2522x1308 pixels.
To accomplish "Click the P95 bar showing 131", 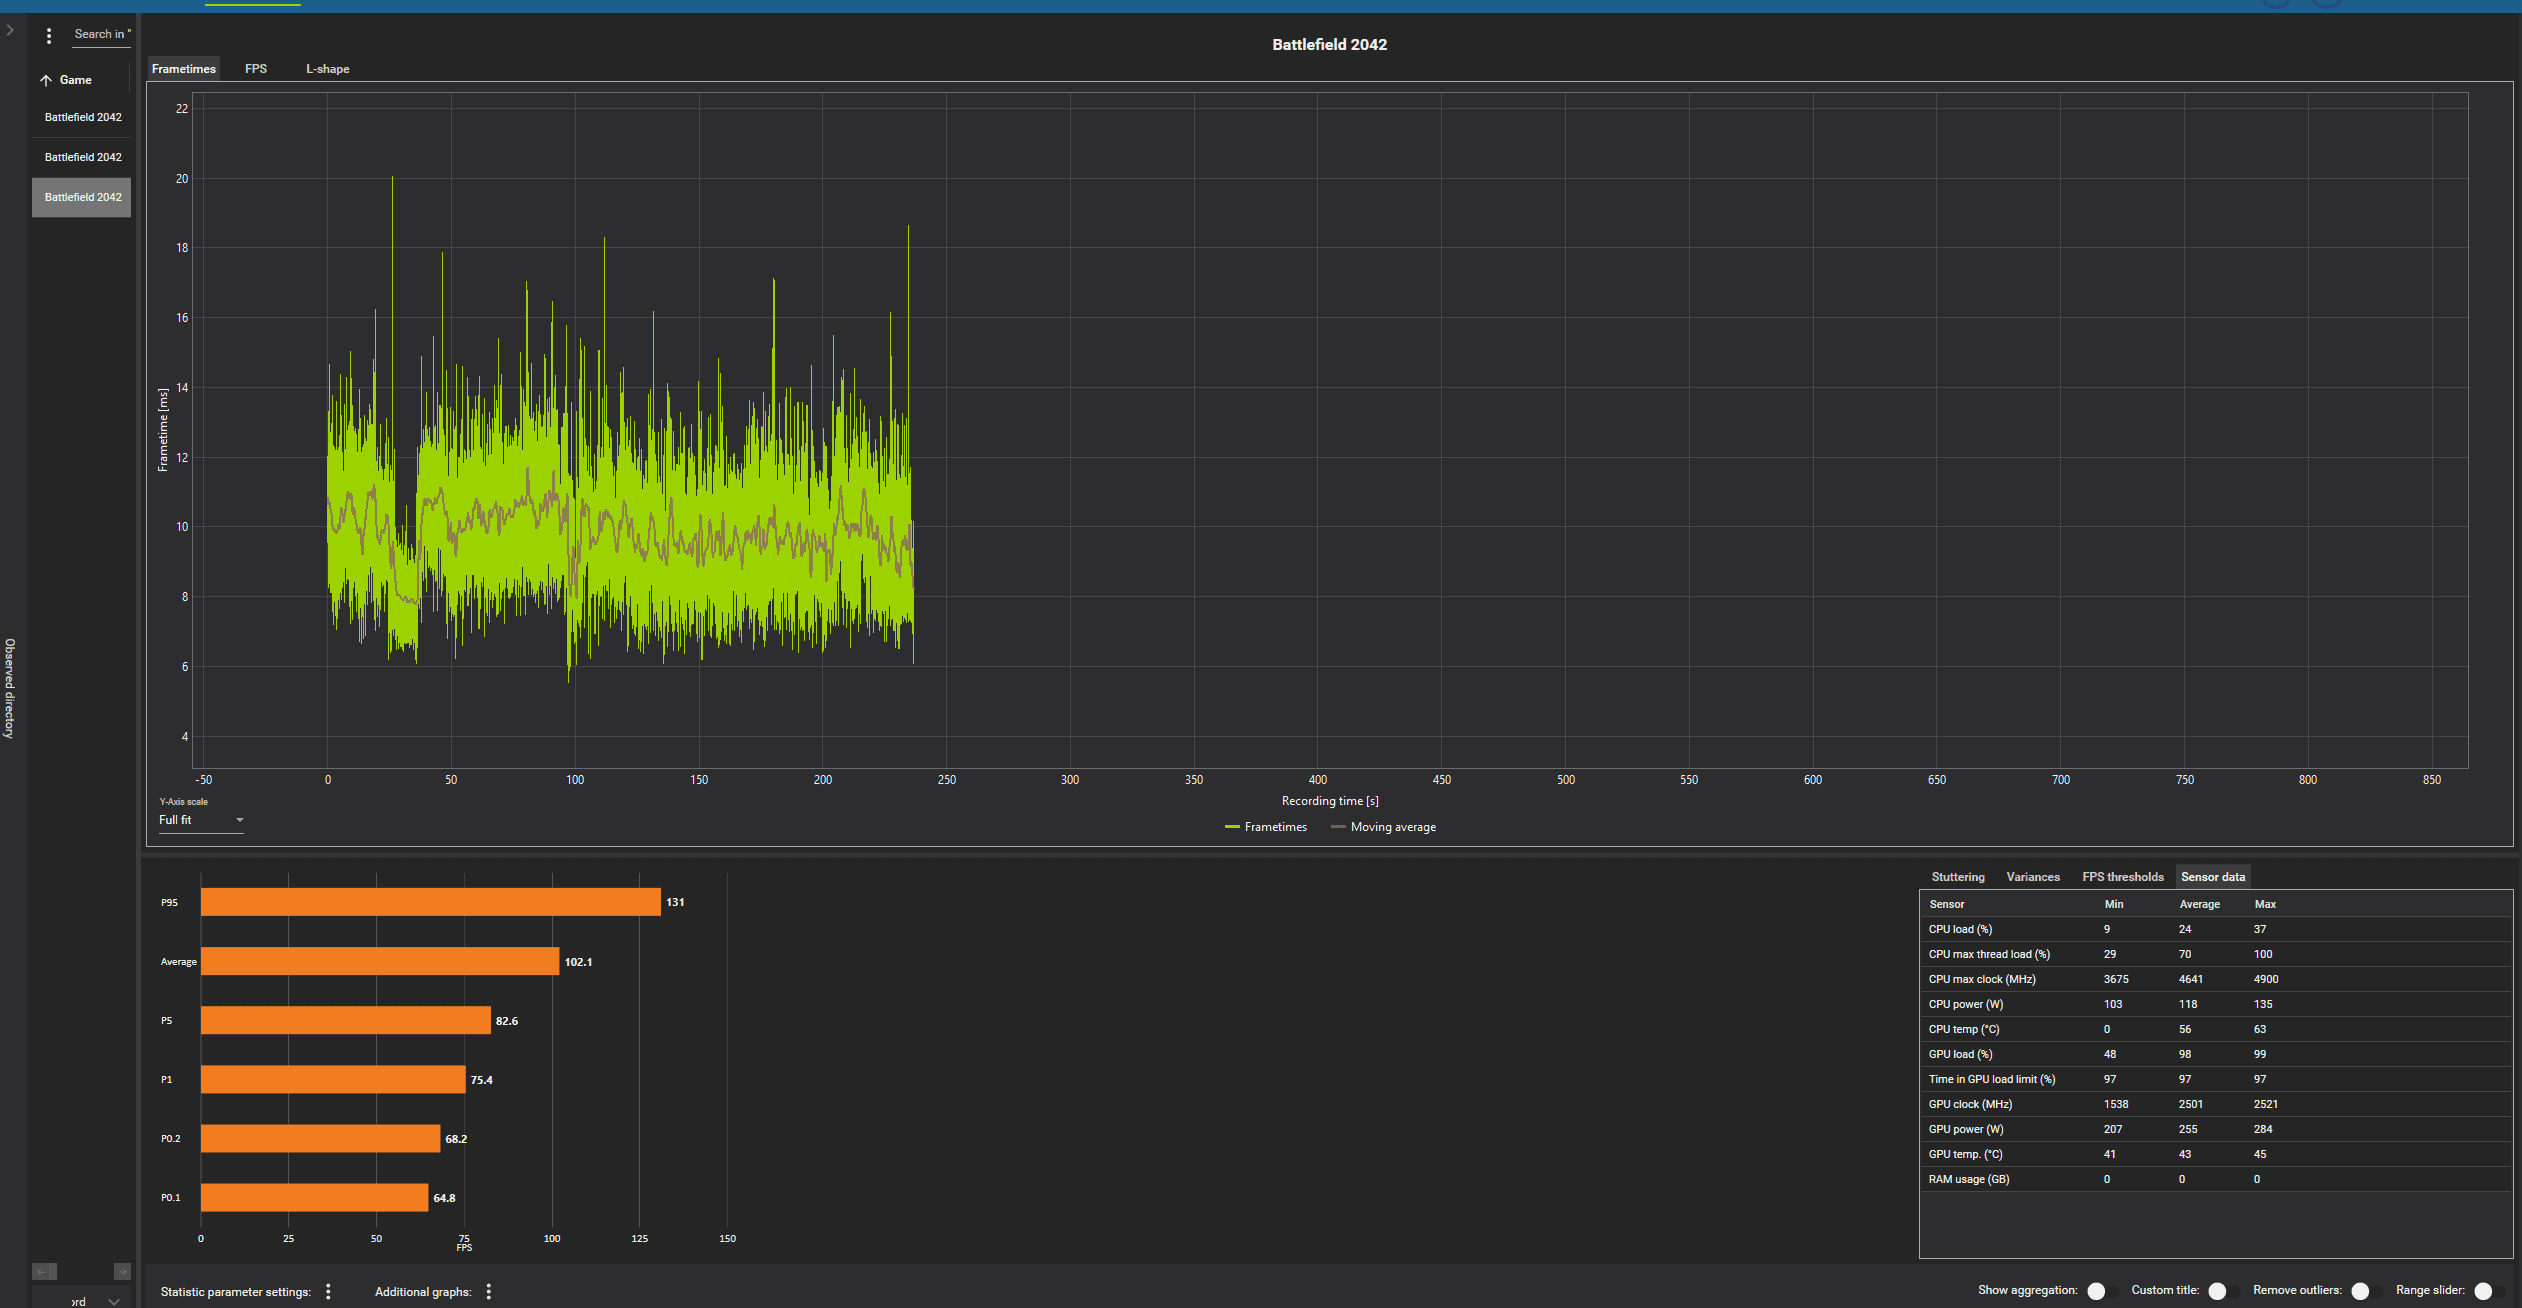I will (431, 902).
